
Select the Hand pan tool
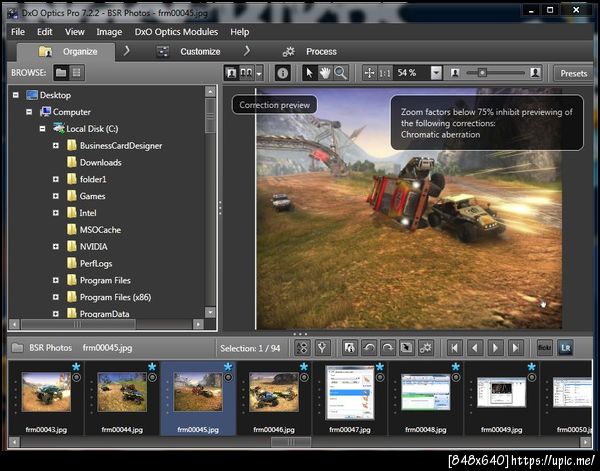pyautogui.click(x=325, y=73)
